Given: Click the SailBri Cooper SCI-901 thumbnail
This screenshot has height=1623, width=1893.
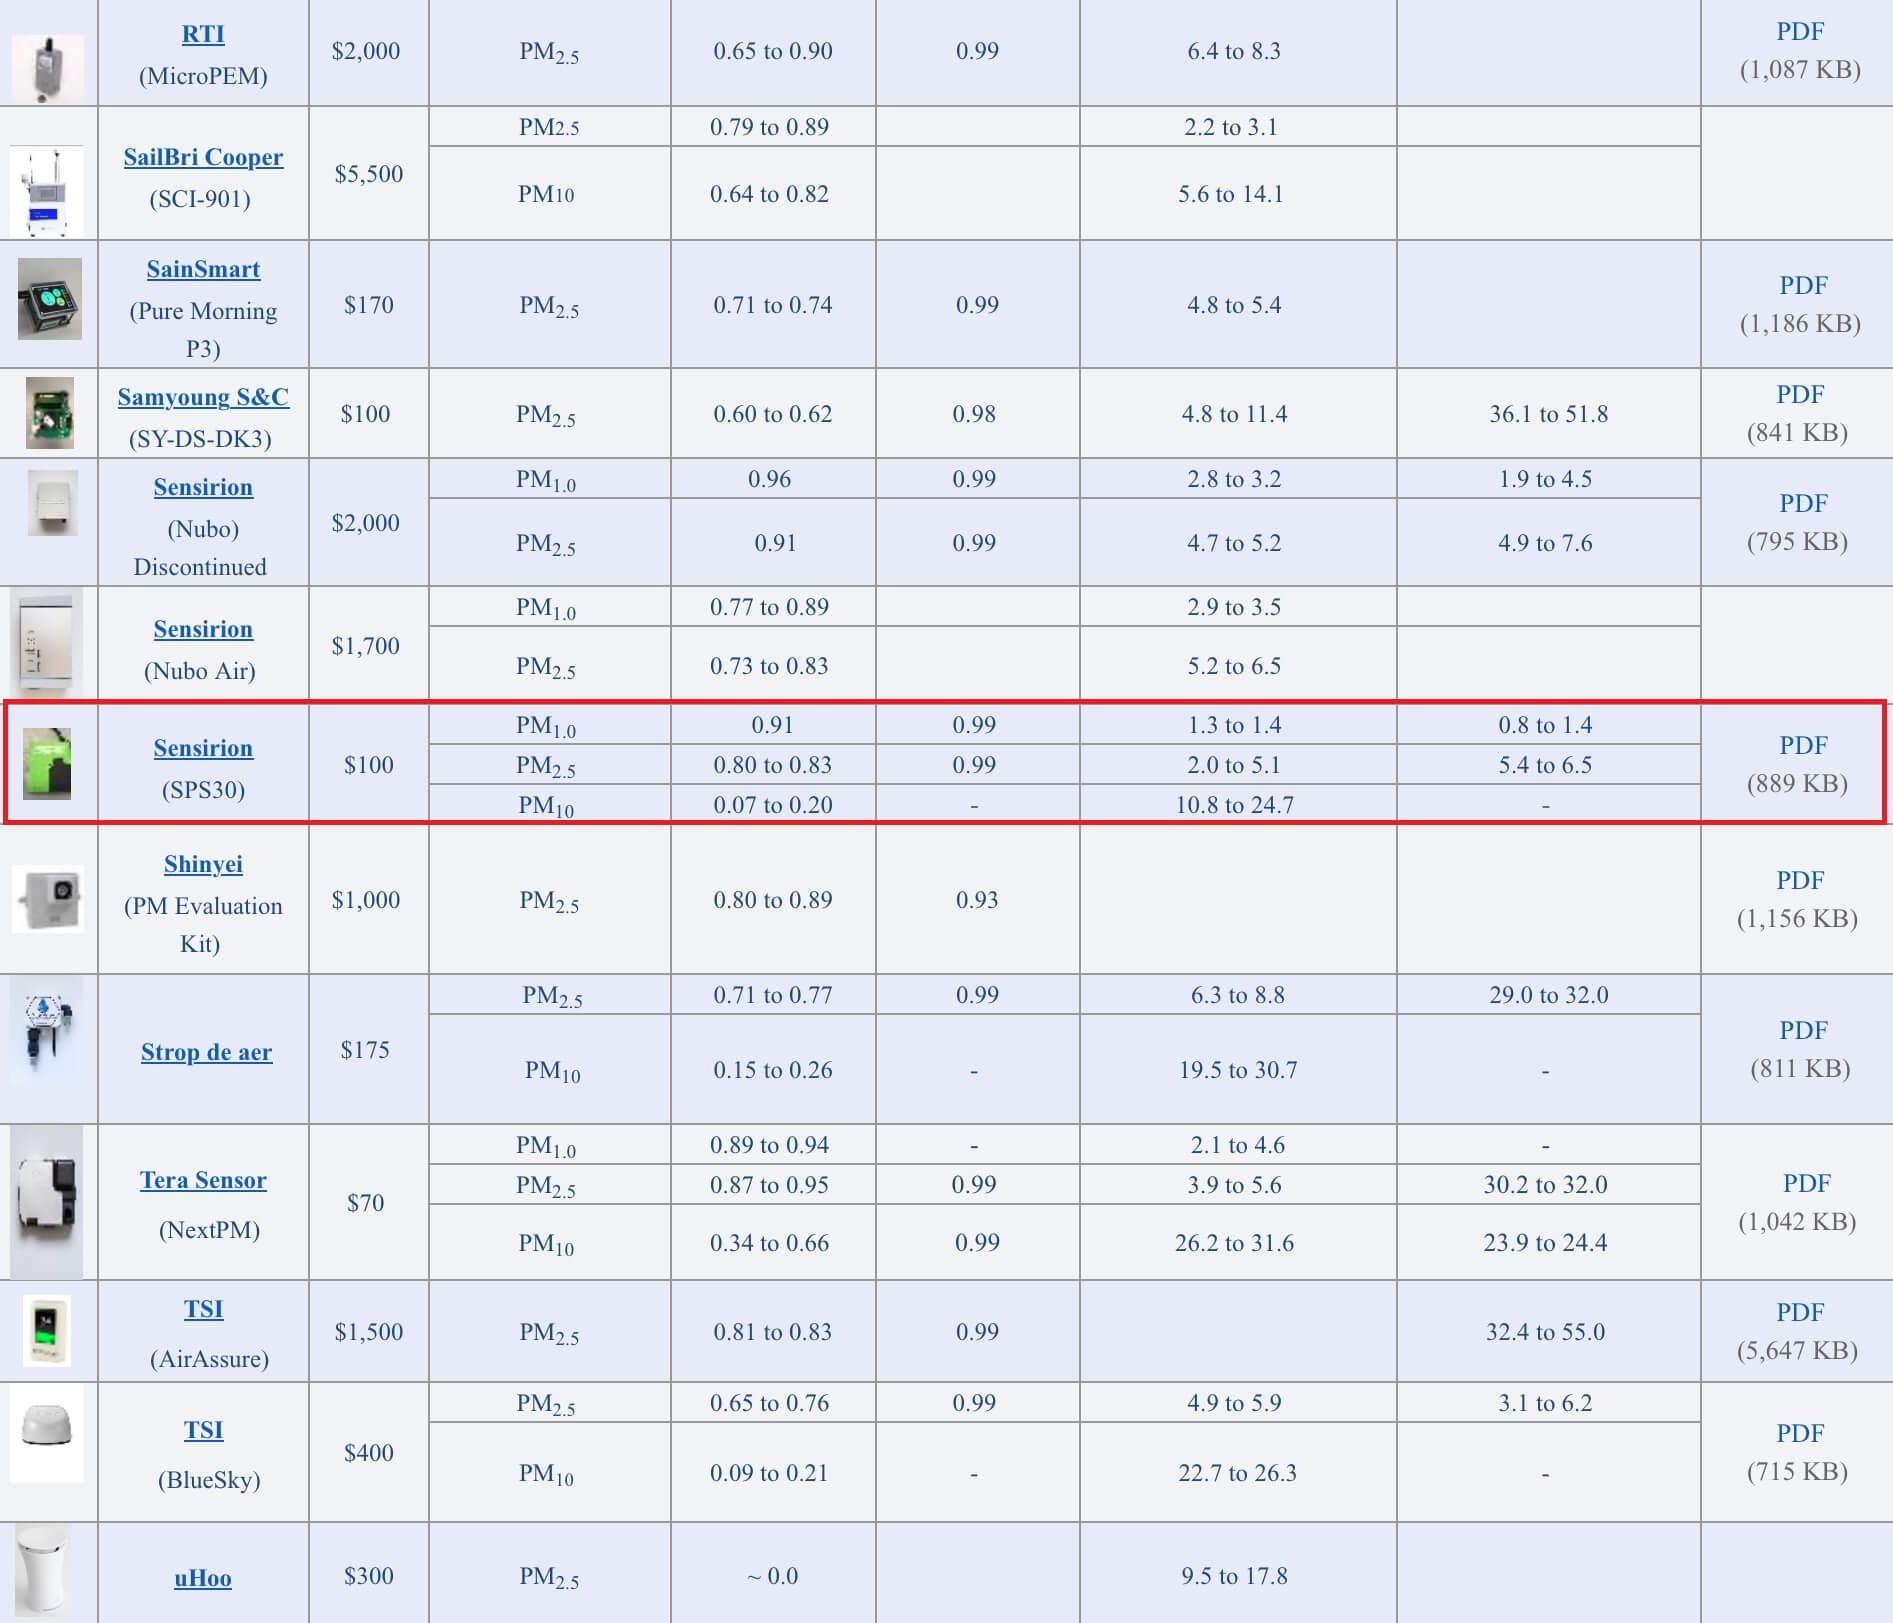Looking at the screenshot, I should click(x=47, y=190).
